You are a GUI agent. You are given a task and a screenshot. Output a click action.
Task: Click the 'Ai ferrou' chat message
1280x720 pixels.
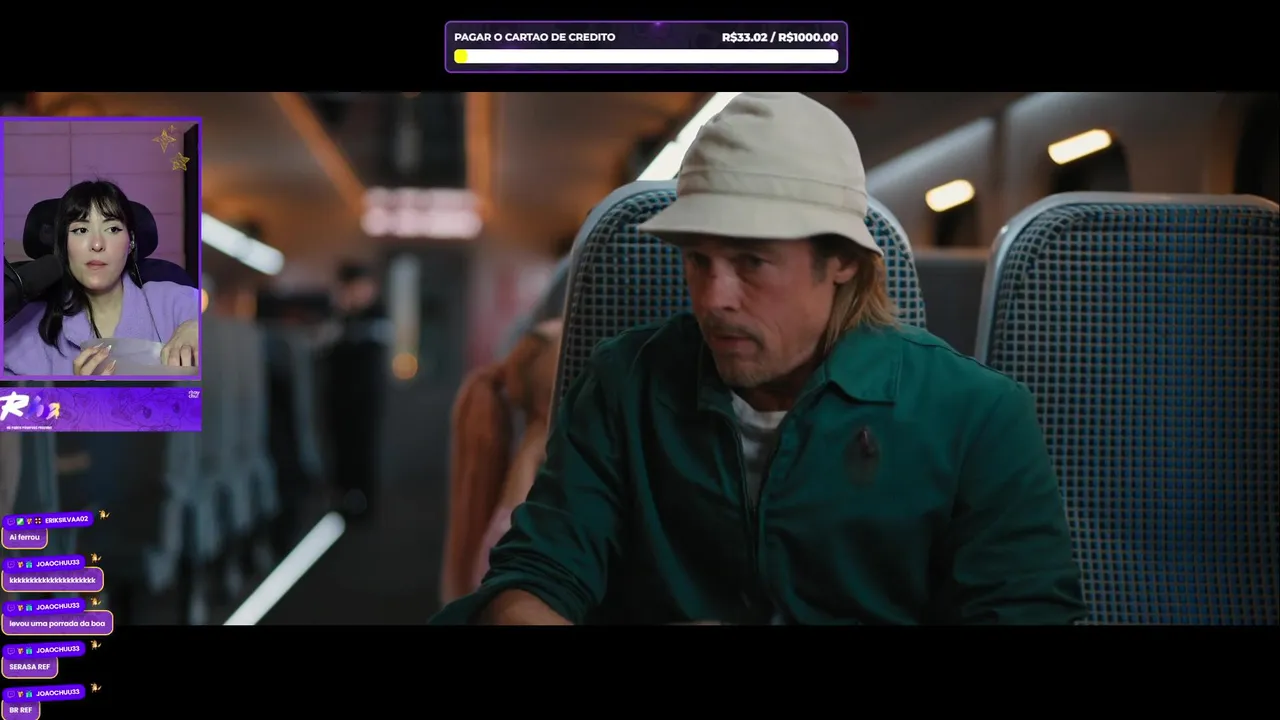24,537
